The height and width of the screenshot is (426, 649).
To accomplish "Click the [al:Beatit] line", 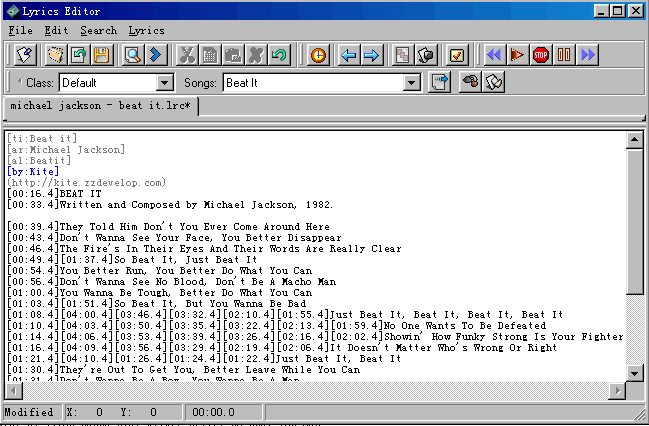I will (x=39, y=160).
